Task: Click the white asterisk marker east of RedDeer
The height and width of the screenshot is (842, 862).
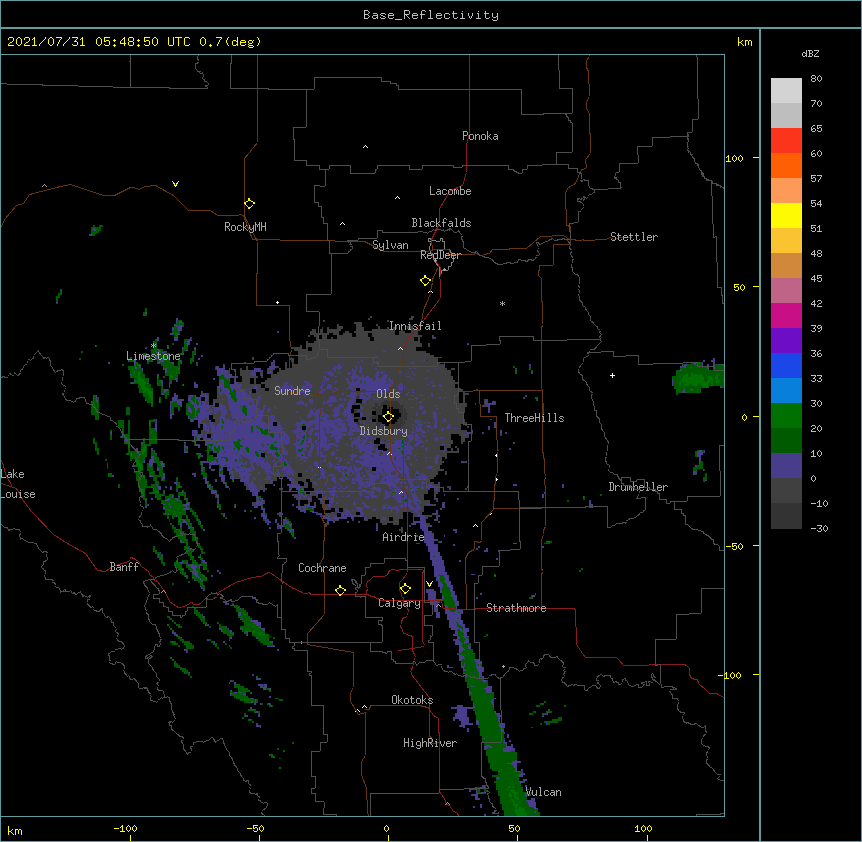Action: coord(502,303)
